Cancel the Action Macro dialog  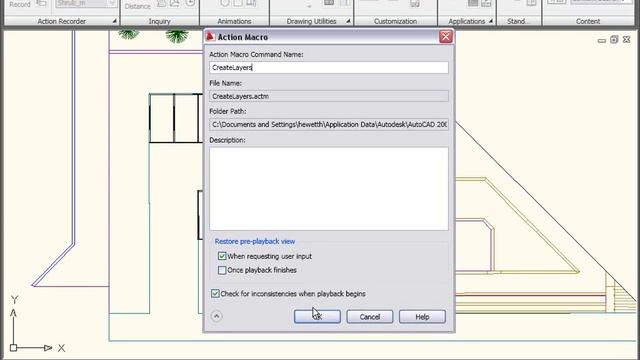(x=370, y=317)
